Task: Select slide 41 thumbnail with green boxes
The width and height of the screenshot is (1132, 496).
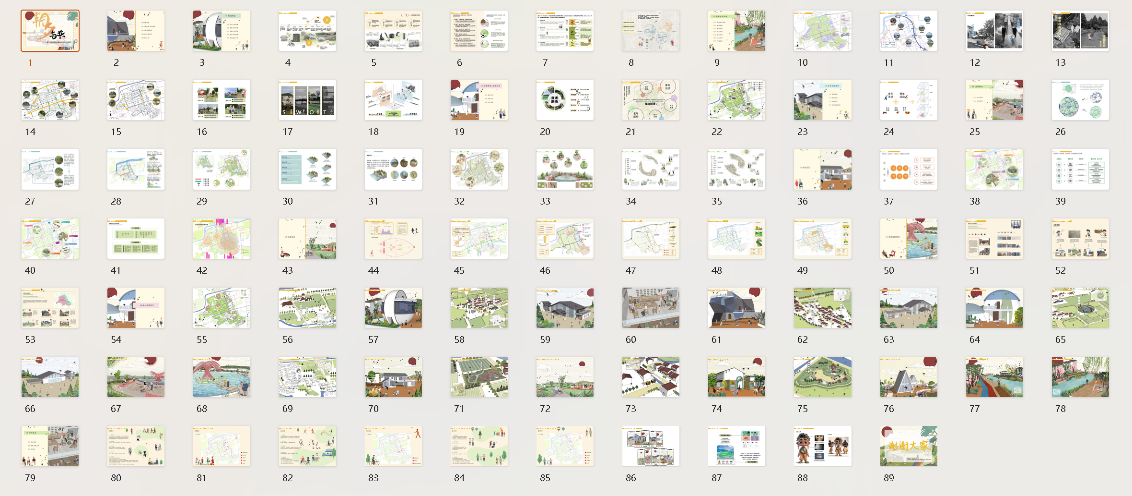Action: coord(136,239)
